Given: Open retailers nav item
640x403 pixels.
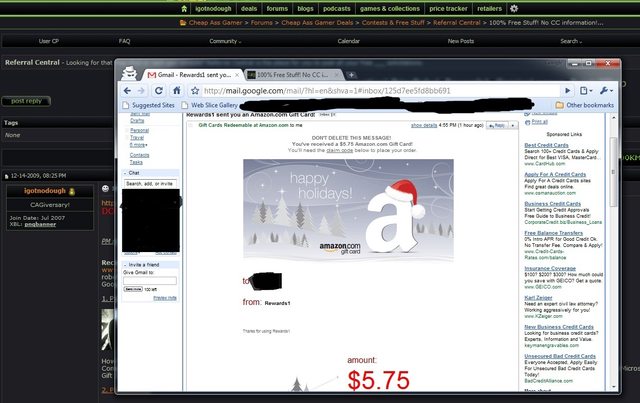Looking at the screenshot, I should coord(489,9).
